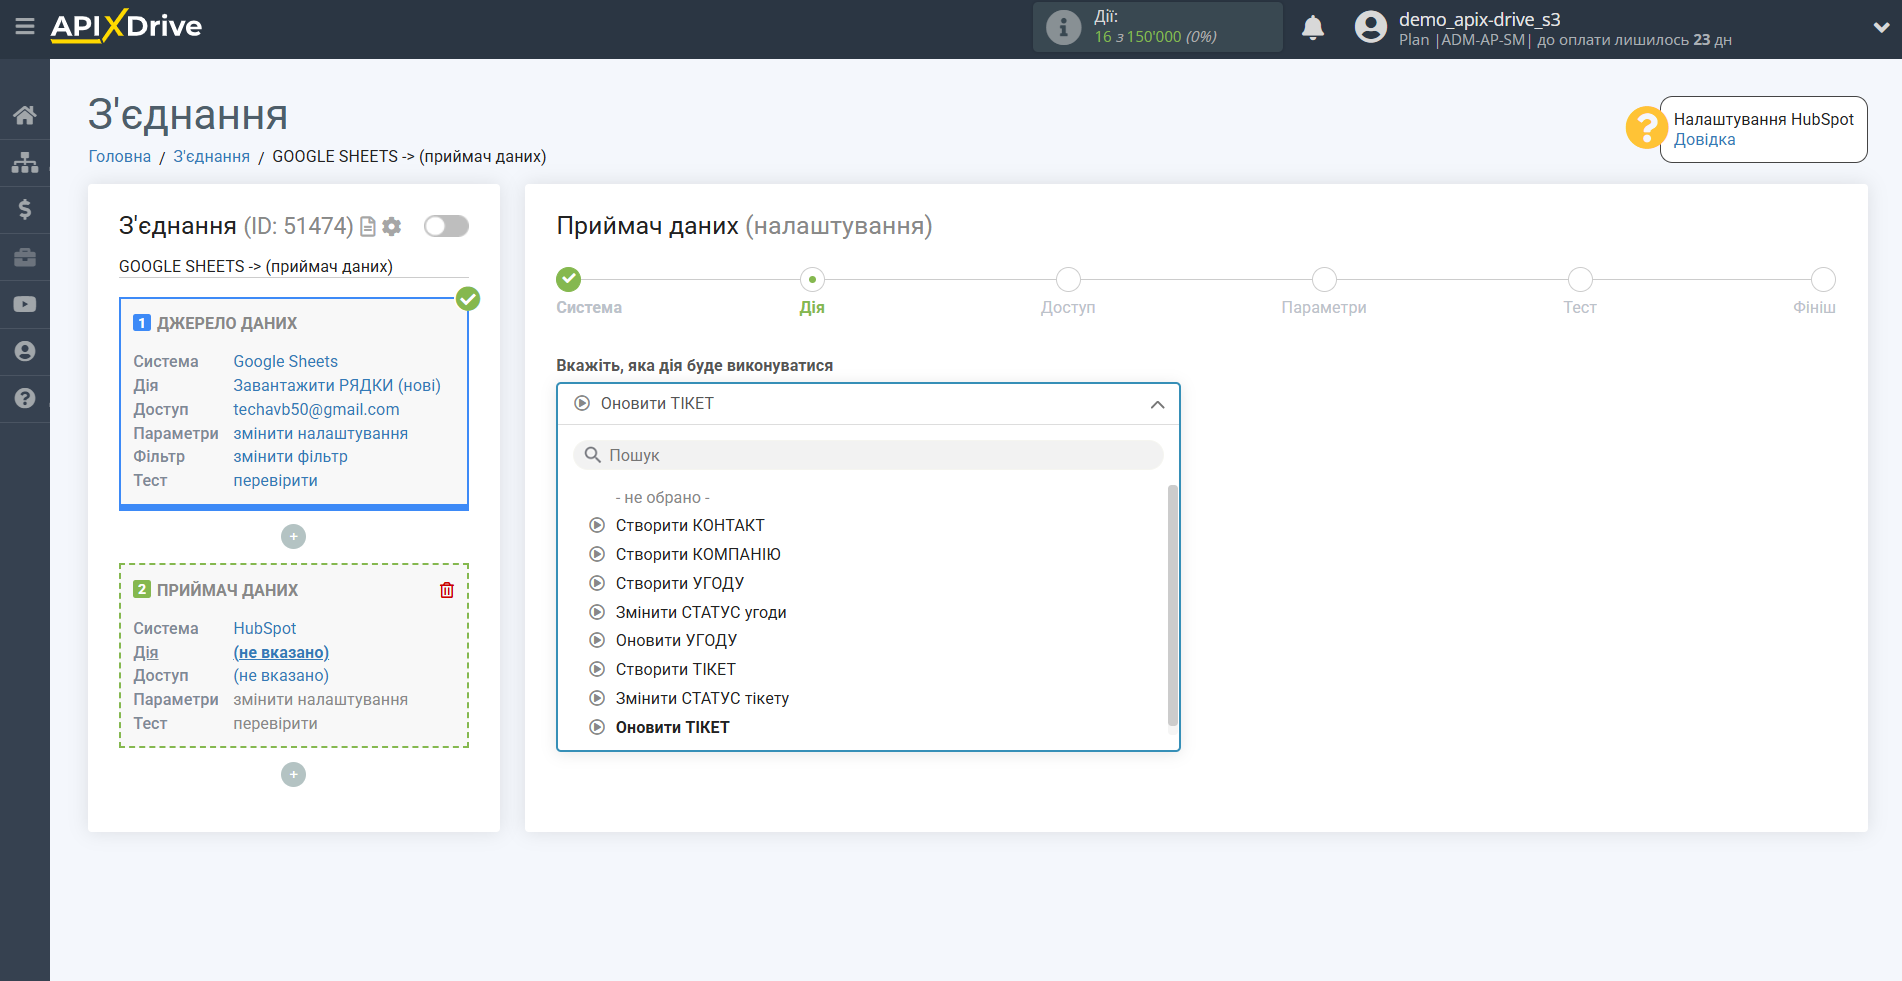Add a block after the data source
The height and width of the screenshot is (981, 1902).
[x=293, y=537]
